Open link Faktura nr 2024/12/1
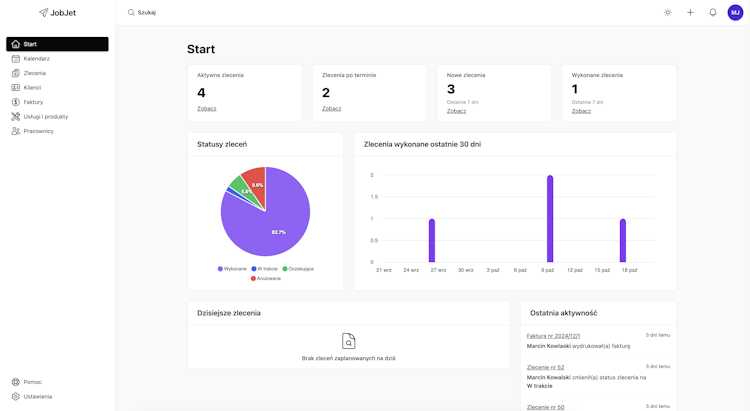The image size is (750, 411). click(x=553, y=336)
